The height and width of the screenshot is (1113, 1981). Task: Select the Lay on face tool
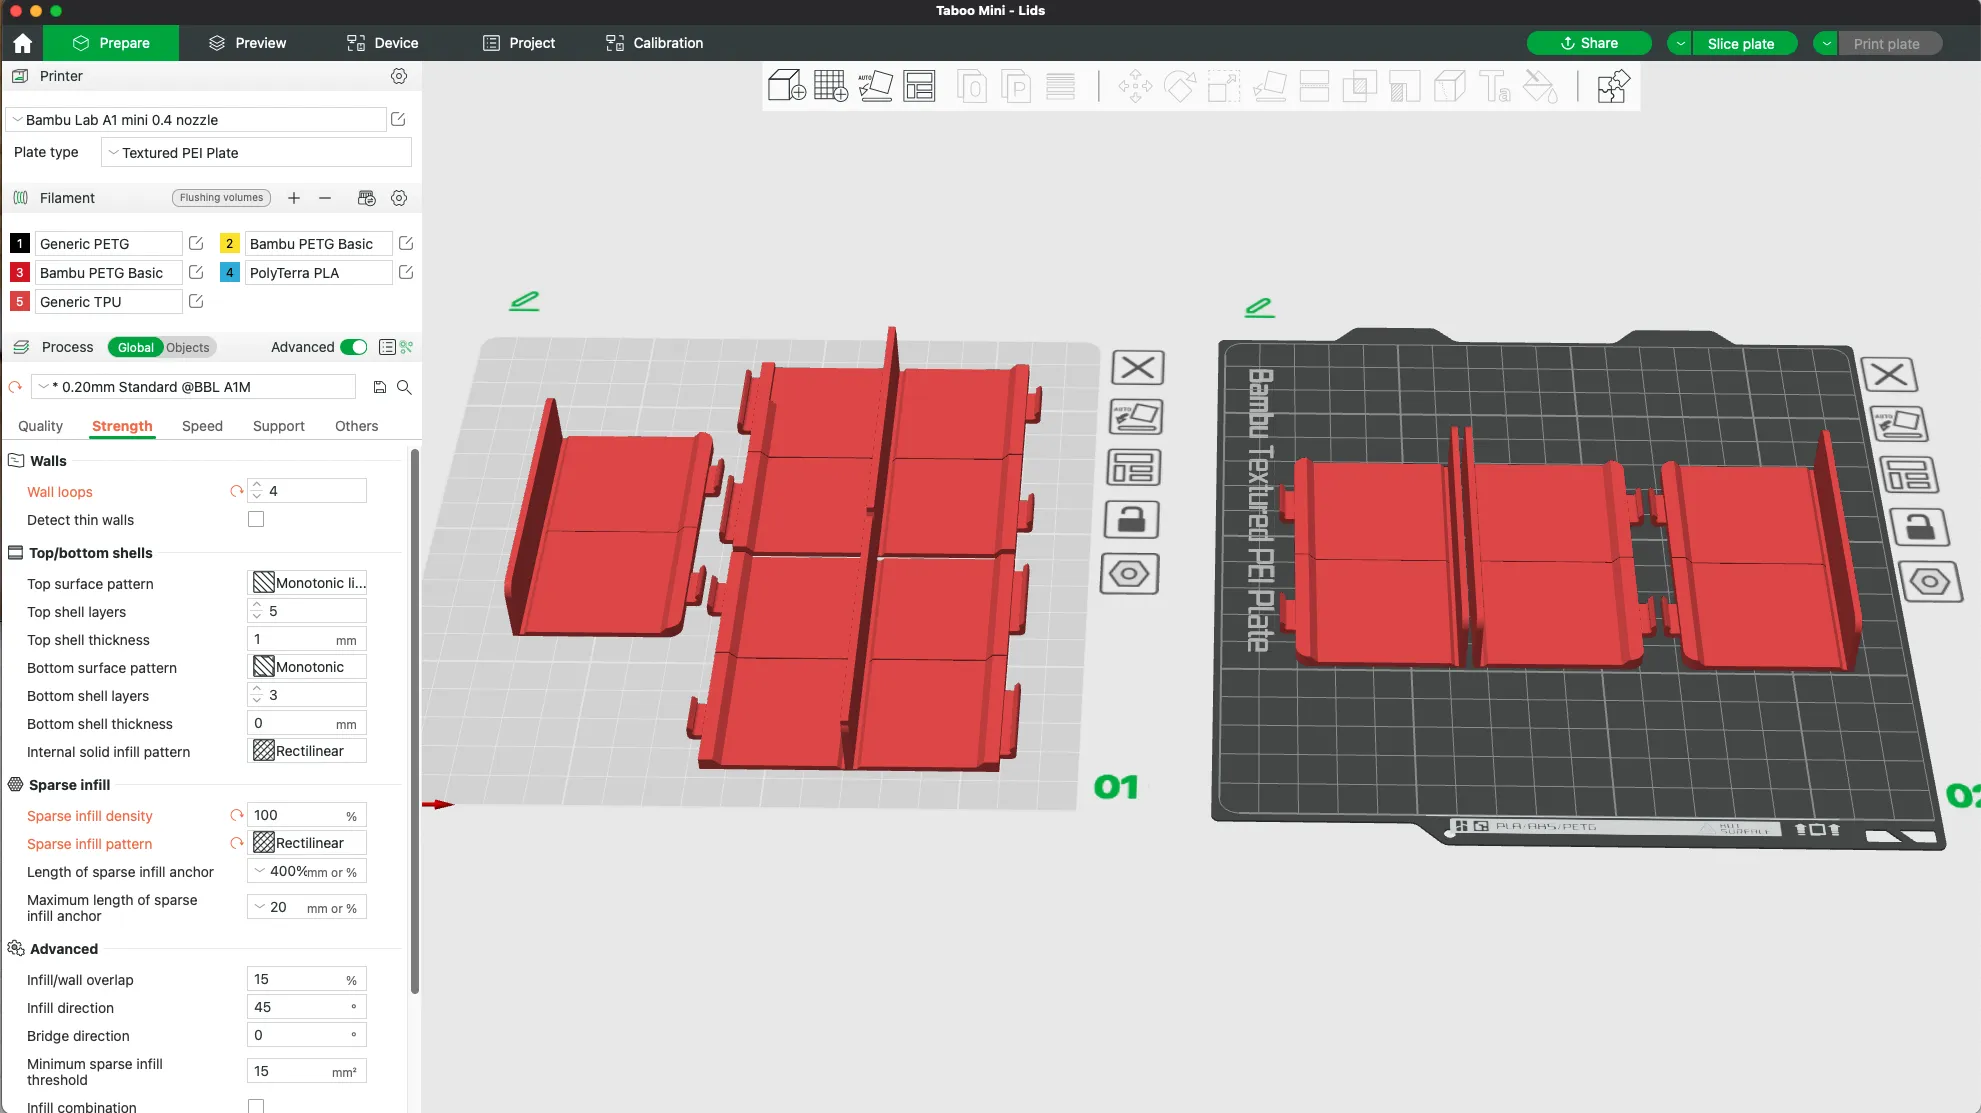pos(1269,86)
